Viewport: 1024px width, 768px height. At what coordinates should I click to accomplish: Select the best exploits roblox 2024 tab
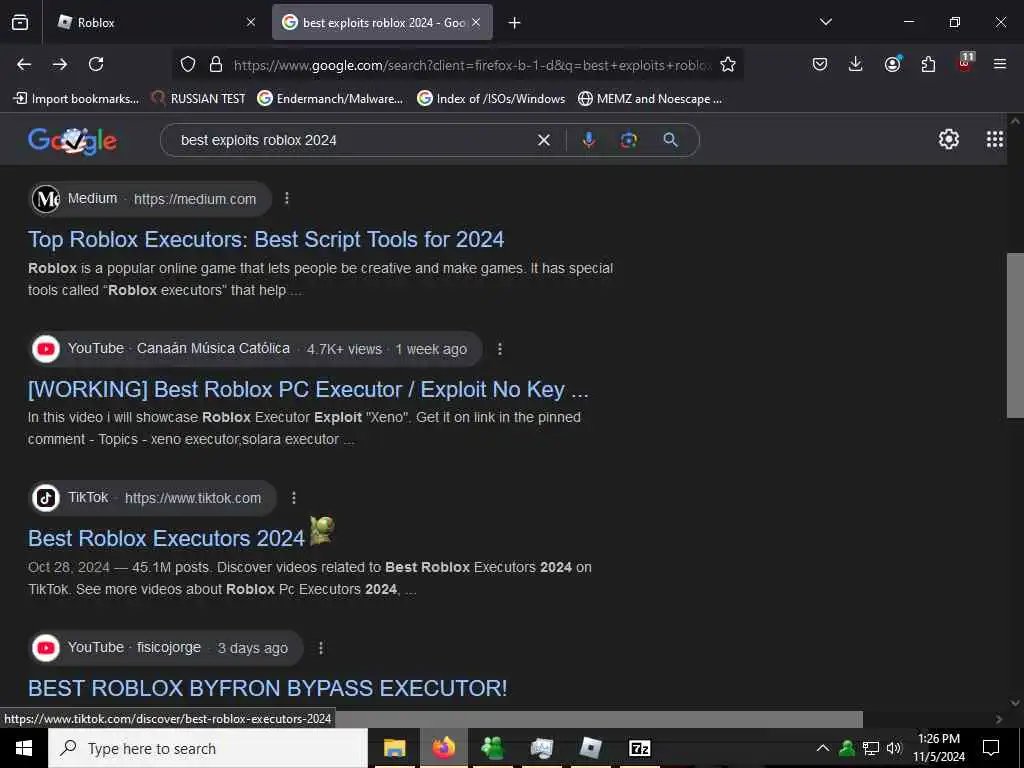coord(382,22)
